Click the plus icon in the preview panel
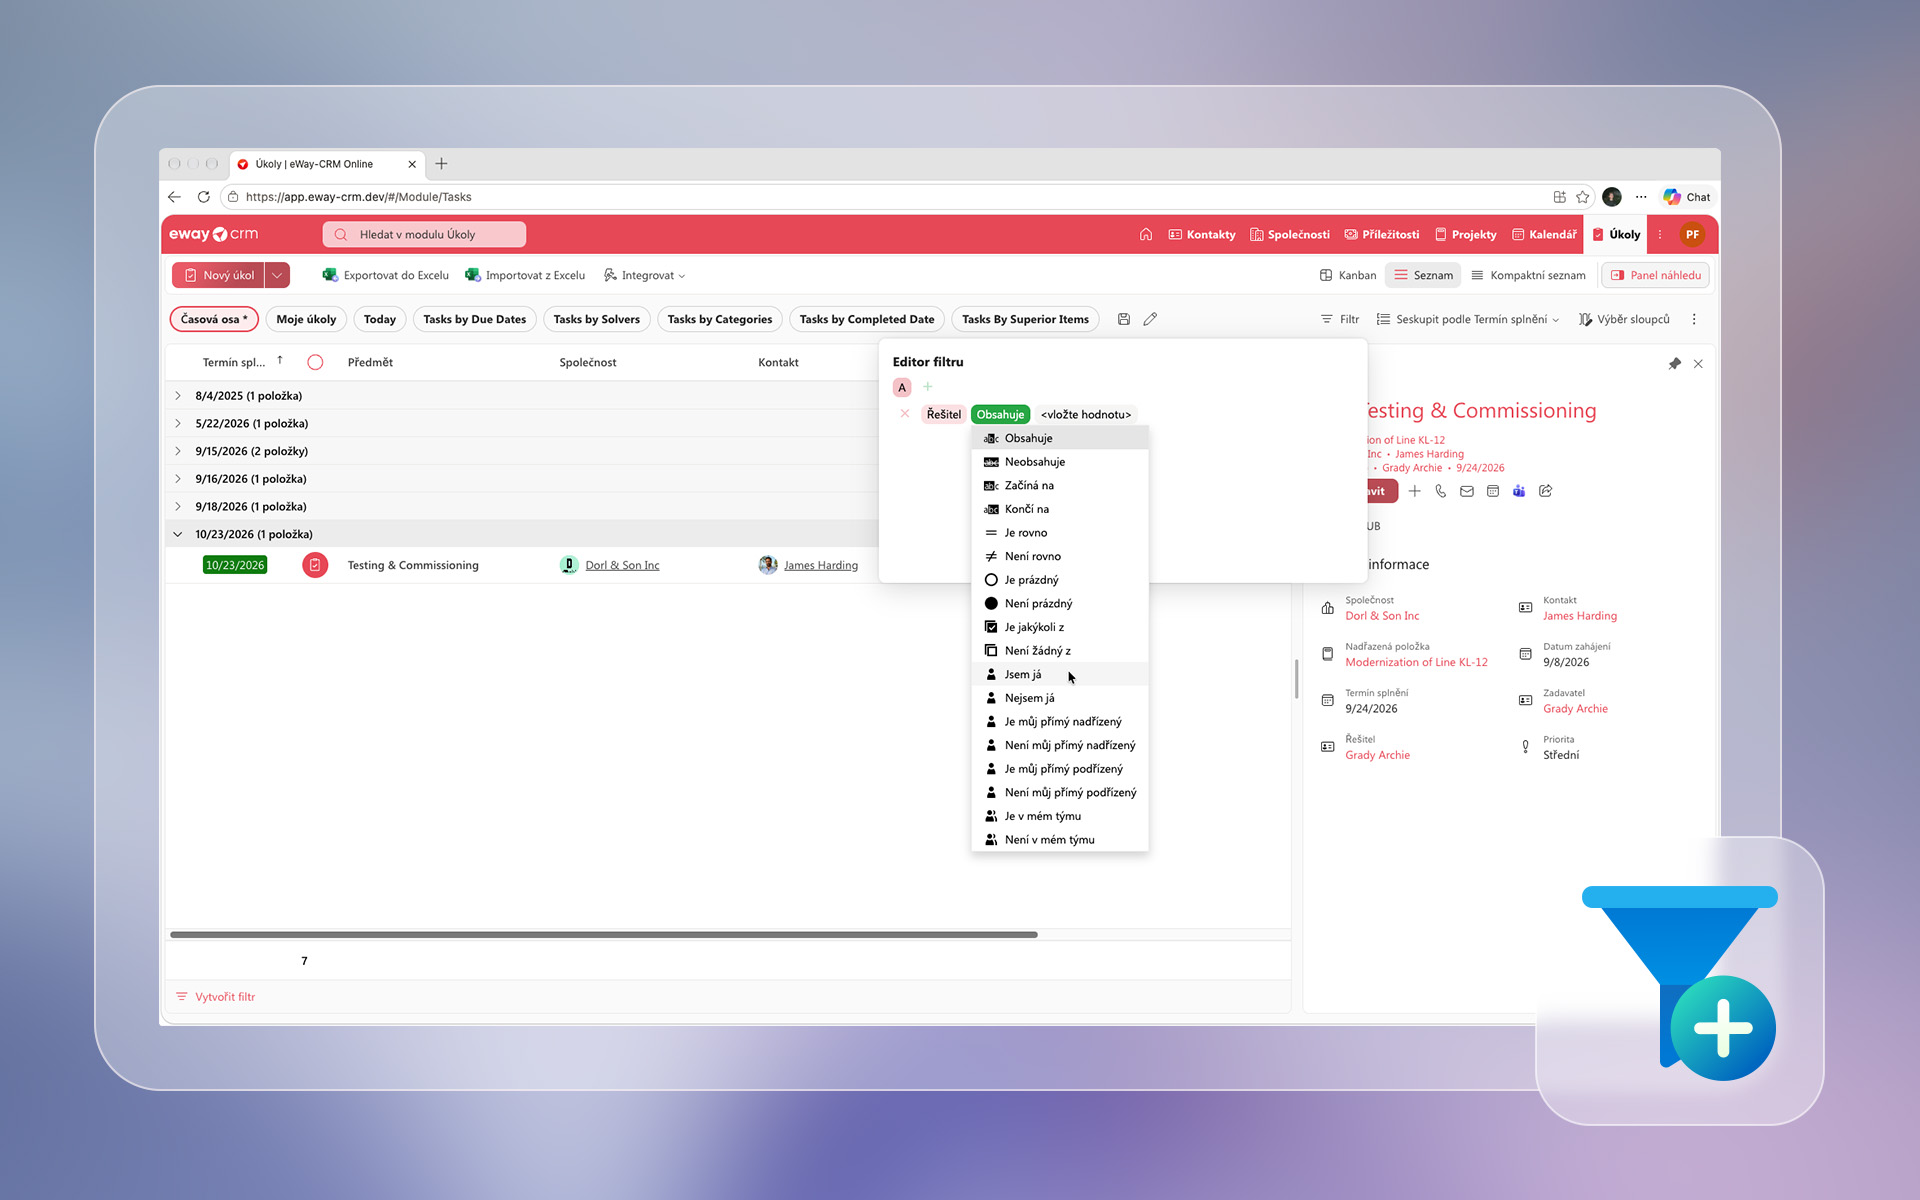The height and width of the screenshot is (1200, 1920). click(x=1415, y=491)
